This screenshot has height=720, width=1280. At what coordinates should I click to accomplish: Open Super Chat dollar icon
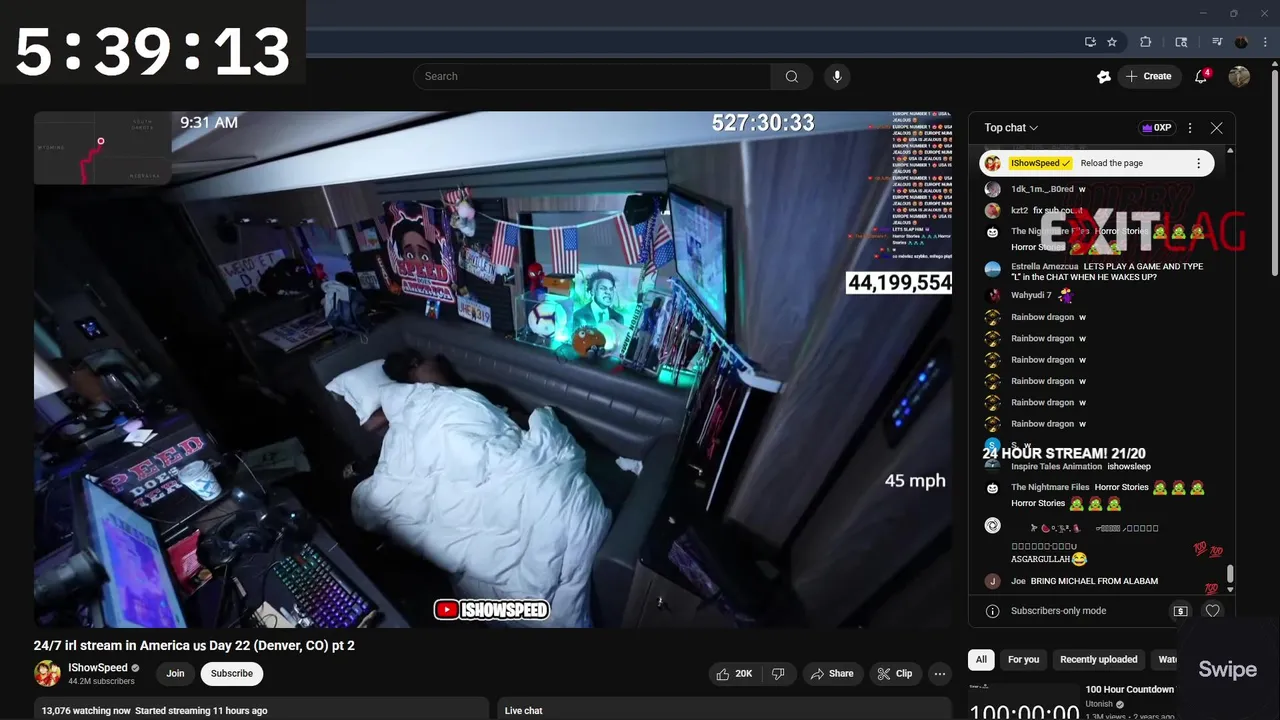(x=1180, y=611)
